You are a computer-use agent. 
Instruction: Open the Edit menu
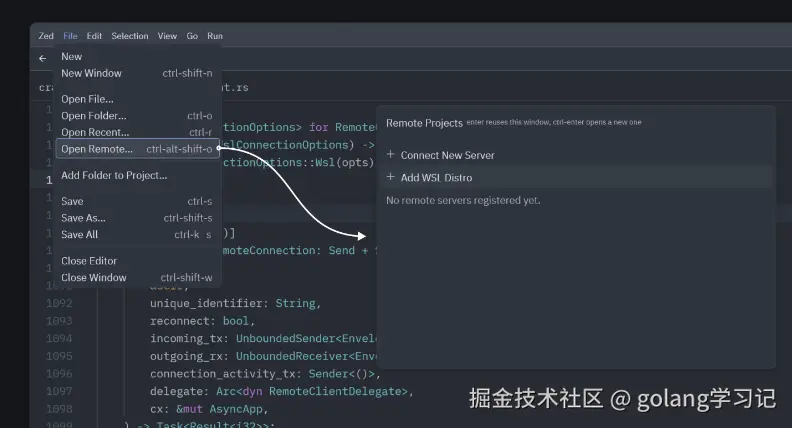pyautogui.click(x=94, y=36)
